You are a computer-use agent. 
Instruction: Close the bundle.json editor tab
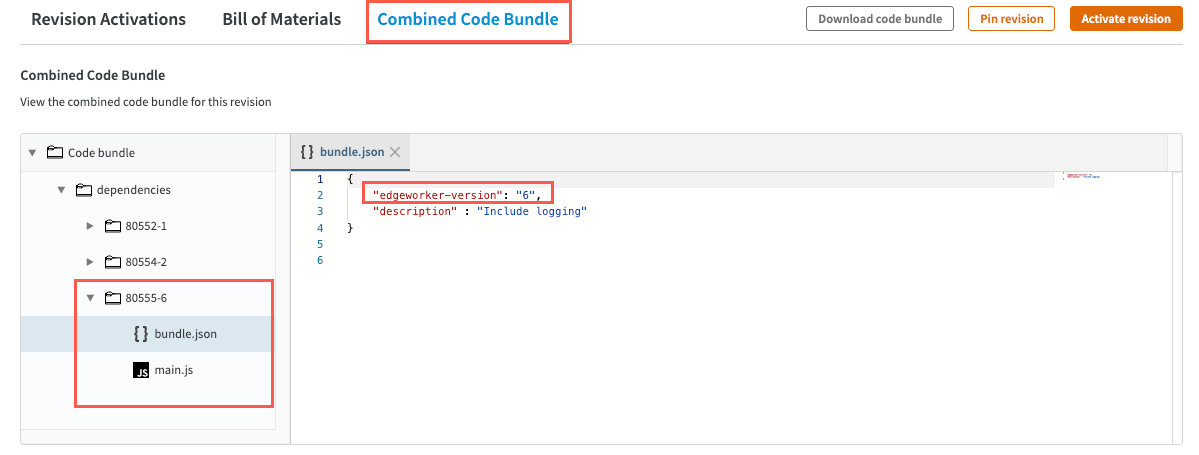coord(395,152)
